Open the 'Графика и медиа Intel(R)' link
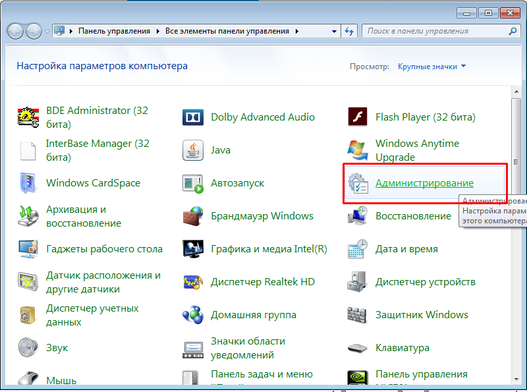This screenshot has width=527, height=392. click(269, 249)
